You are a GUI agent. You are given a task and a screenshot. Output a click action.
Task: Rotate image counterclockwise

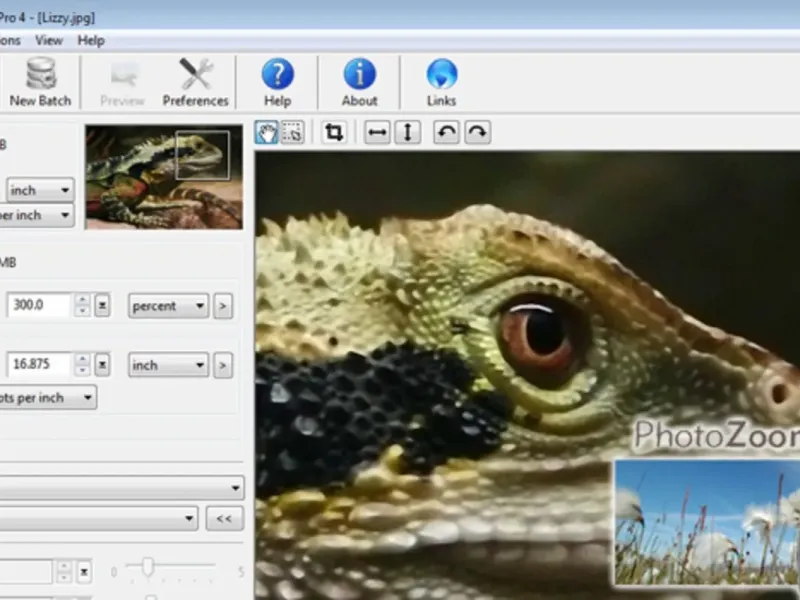(446, 133)
